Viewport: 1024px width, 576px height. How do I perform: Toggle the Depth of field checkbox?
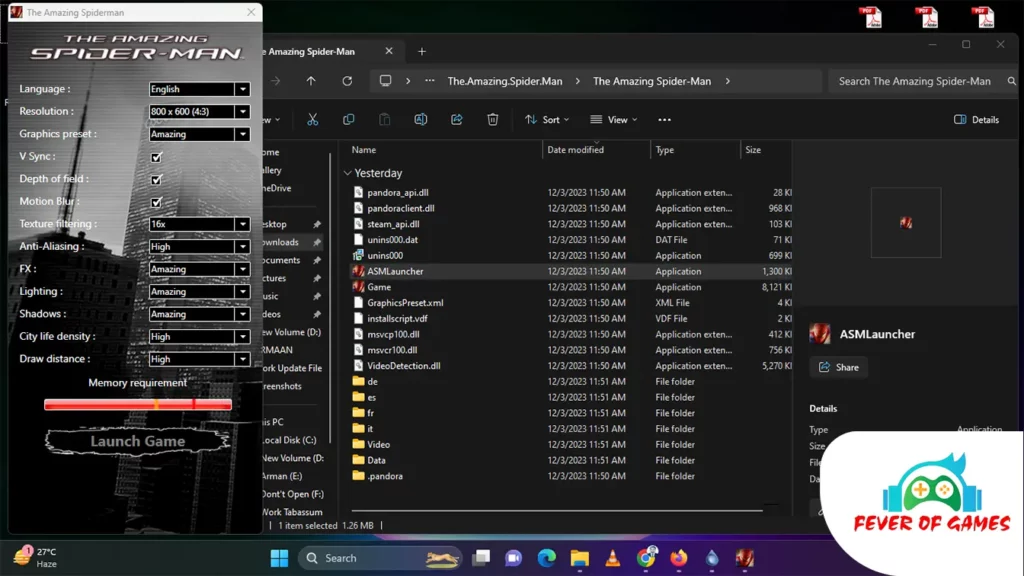coord(156,180)
